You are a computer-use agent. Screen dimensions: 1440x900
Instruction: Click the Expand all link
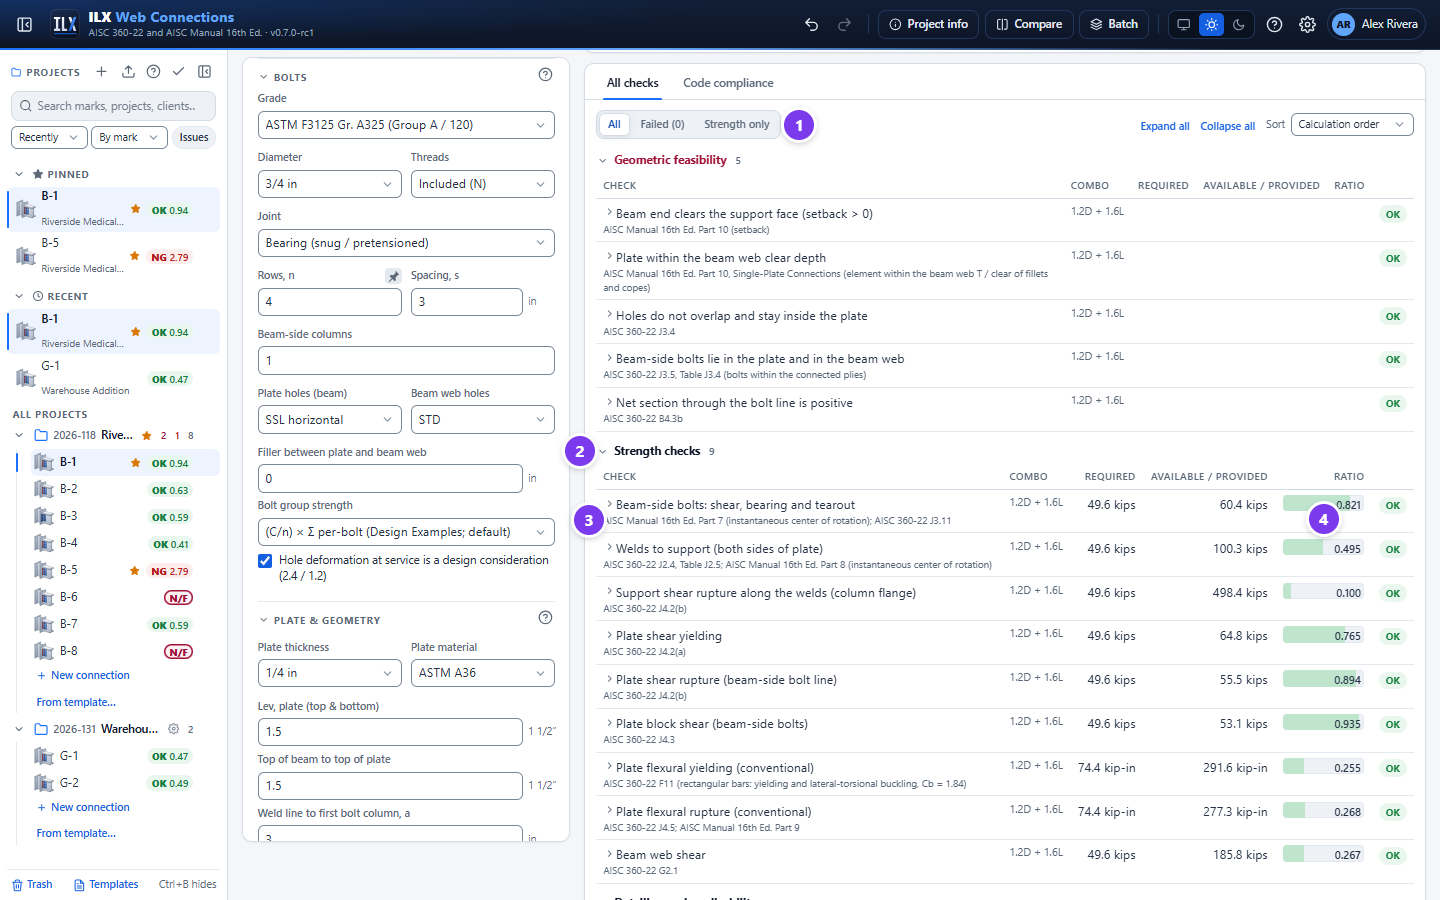point(1165,126)
